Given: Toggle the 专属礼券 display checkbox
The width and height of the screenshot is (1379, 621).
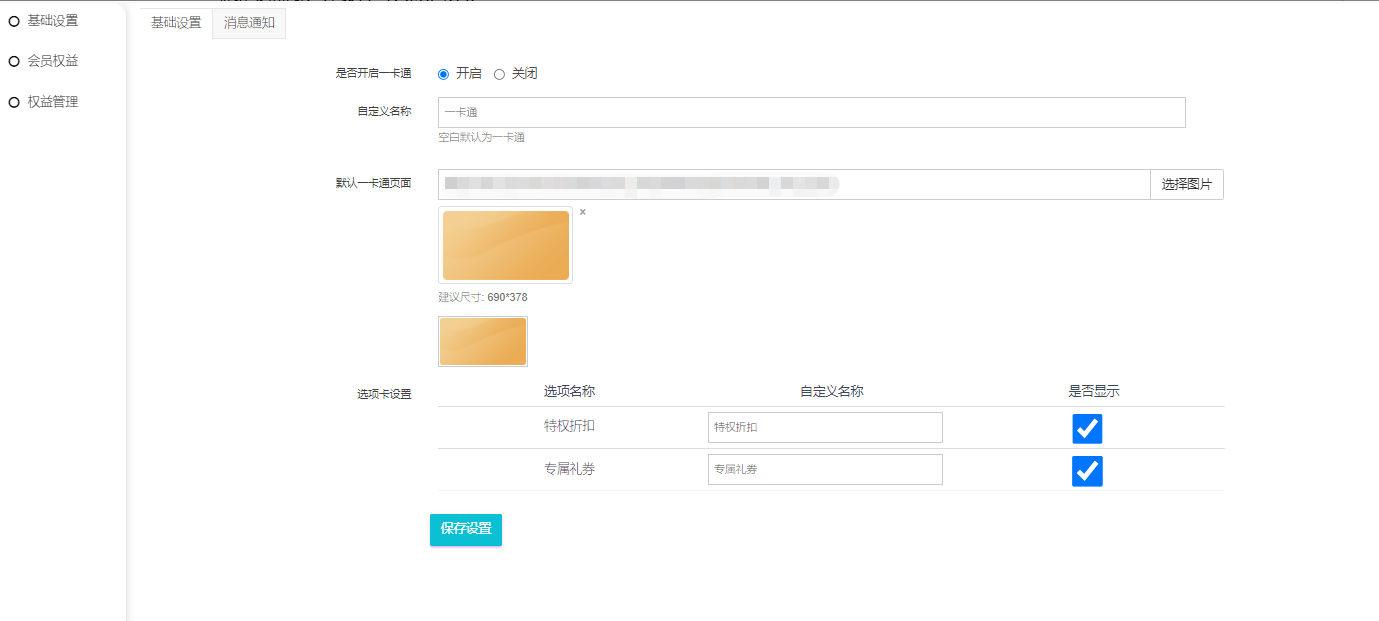Looking at the screenshot, I should [x=1087, y=471].
